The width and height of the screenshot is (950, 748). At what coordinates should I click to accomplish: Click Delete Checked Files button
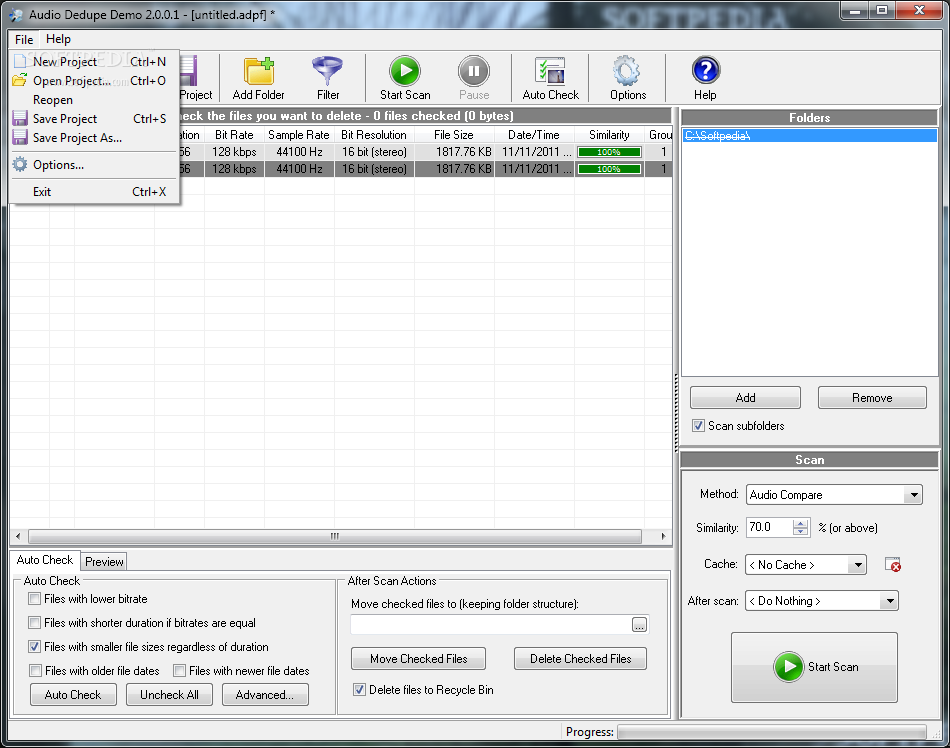[x=580, y=659]
